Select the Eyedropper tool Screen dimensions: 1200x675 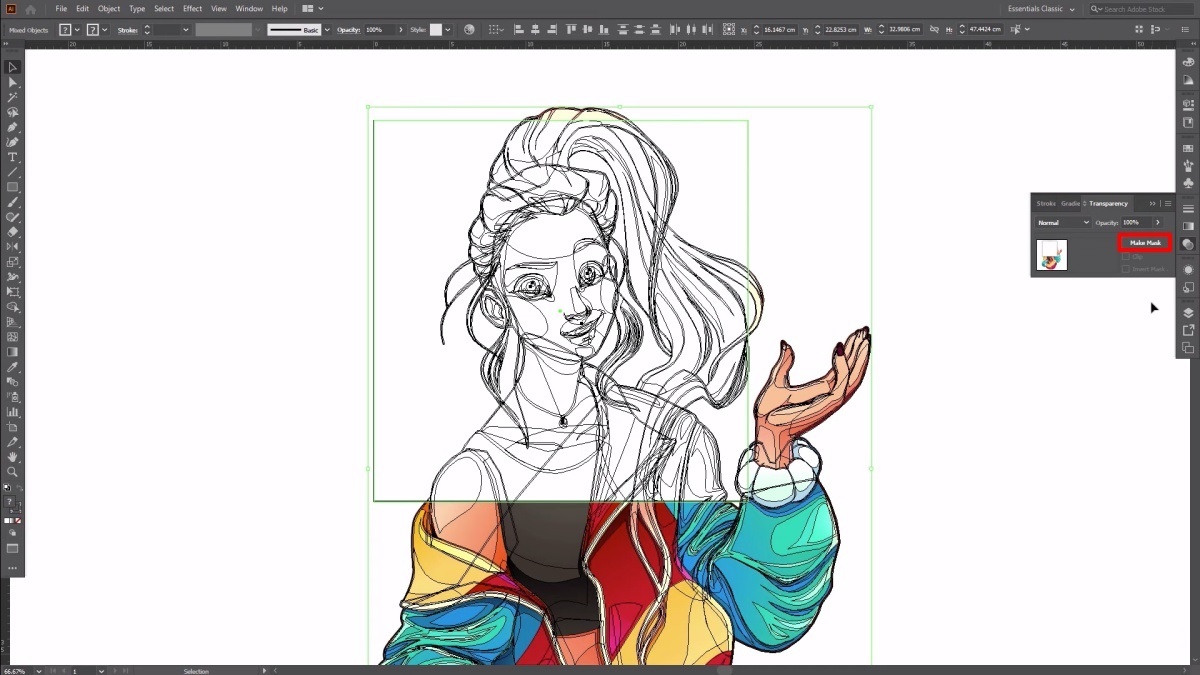pyautogui.click(x=13, y=367)
